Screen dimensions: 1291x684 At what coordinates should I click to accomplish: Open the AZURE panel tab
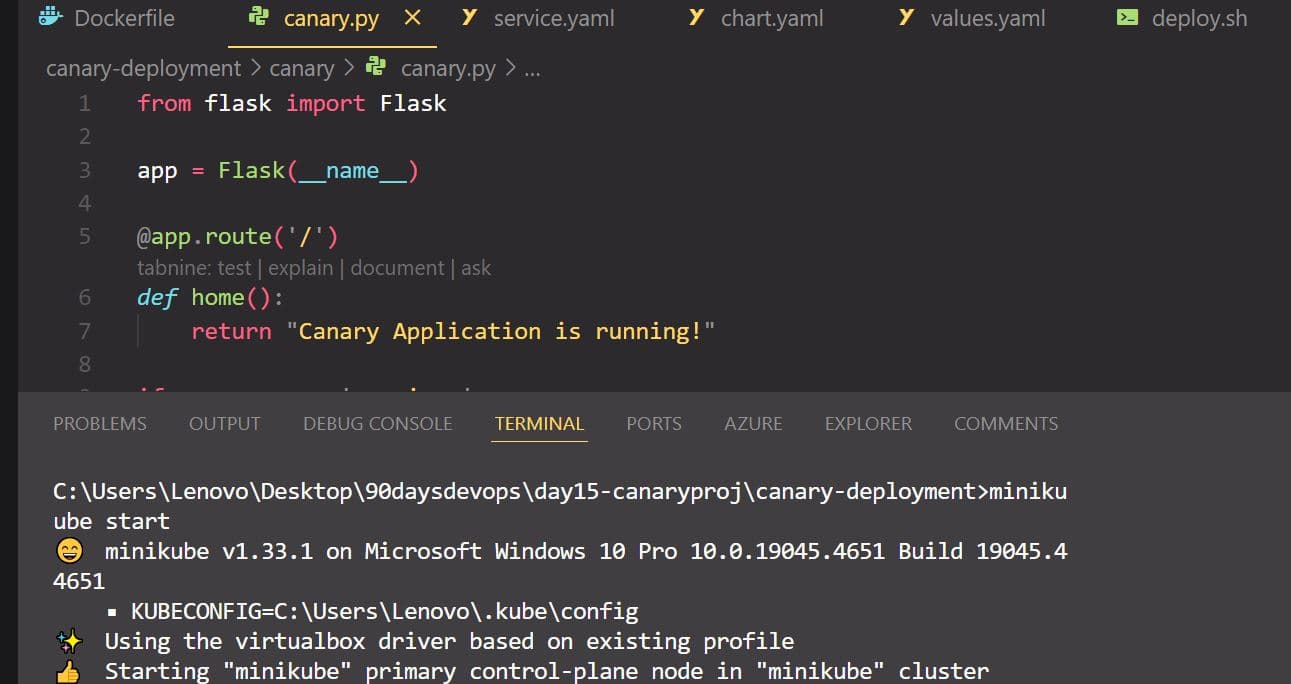pos(753,424)
